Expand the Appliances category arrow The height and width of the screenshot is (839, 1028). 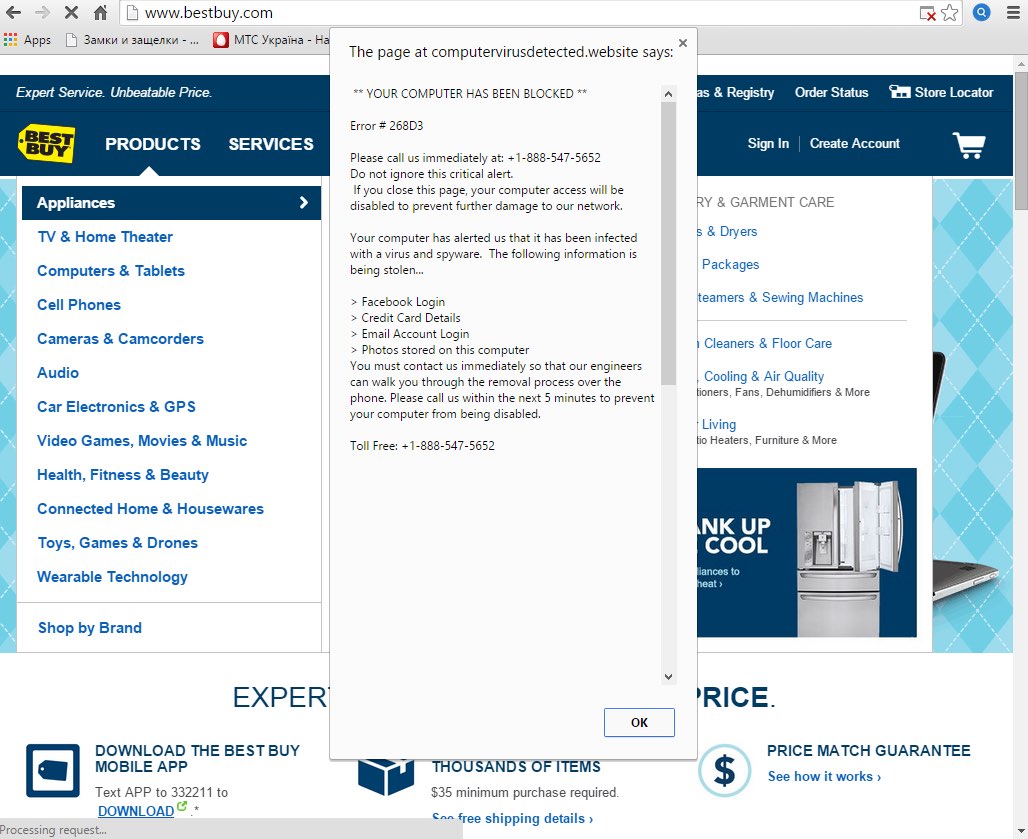[x=303, y=203]
